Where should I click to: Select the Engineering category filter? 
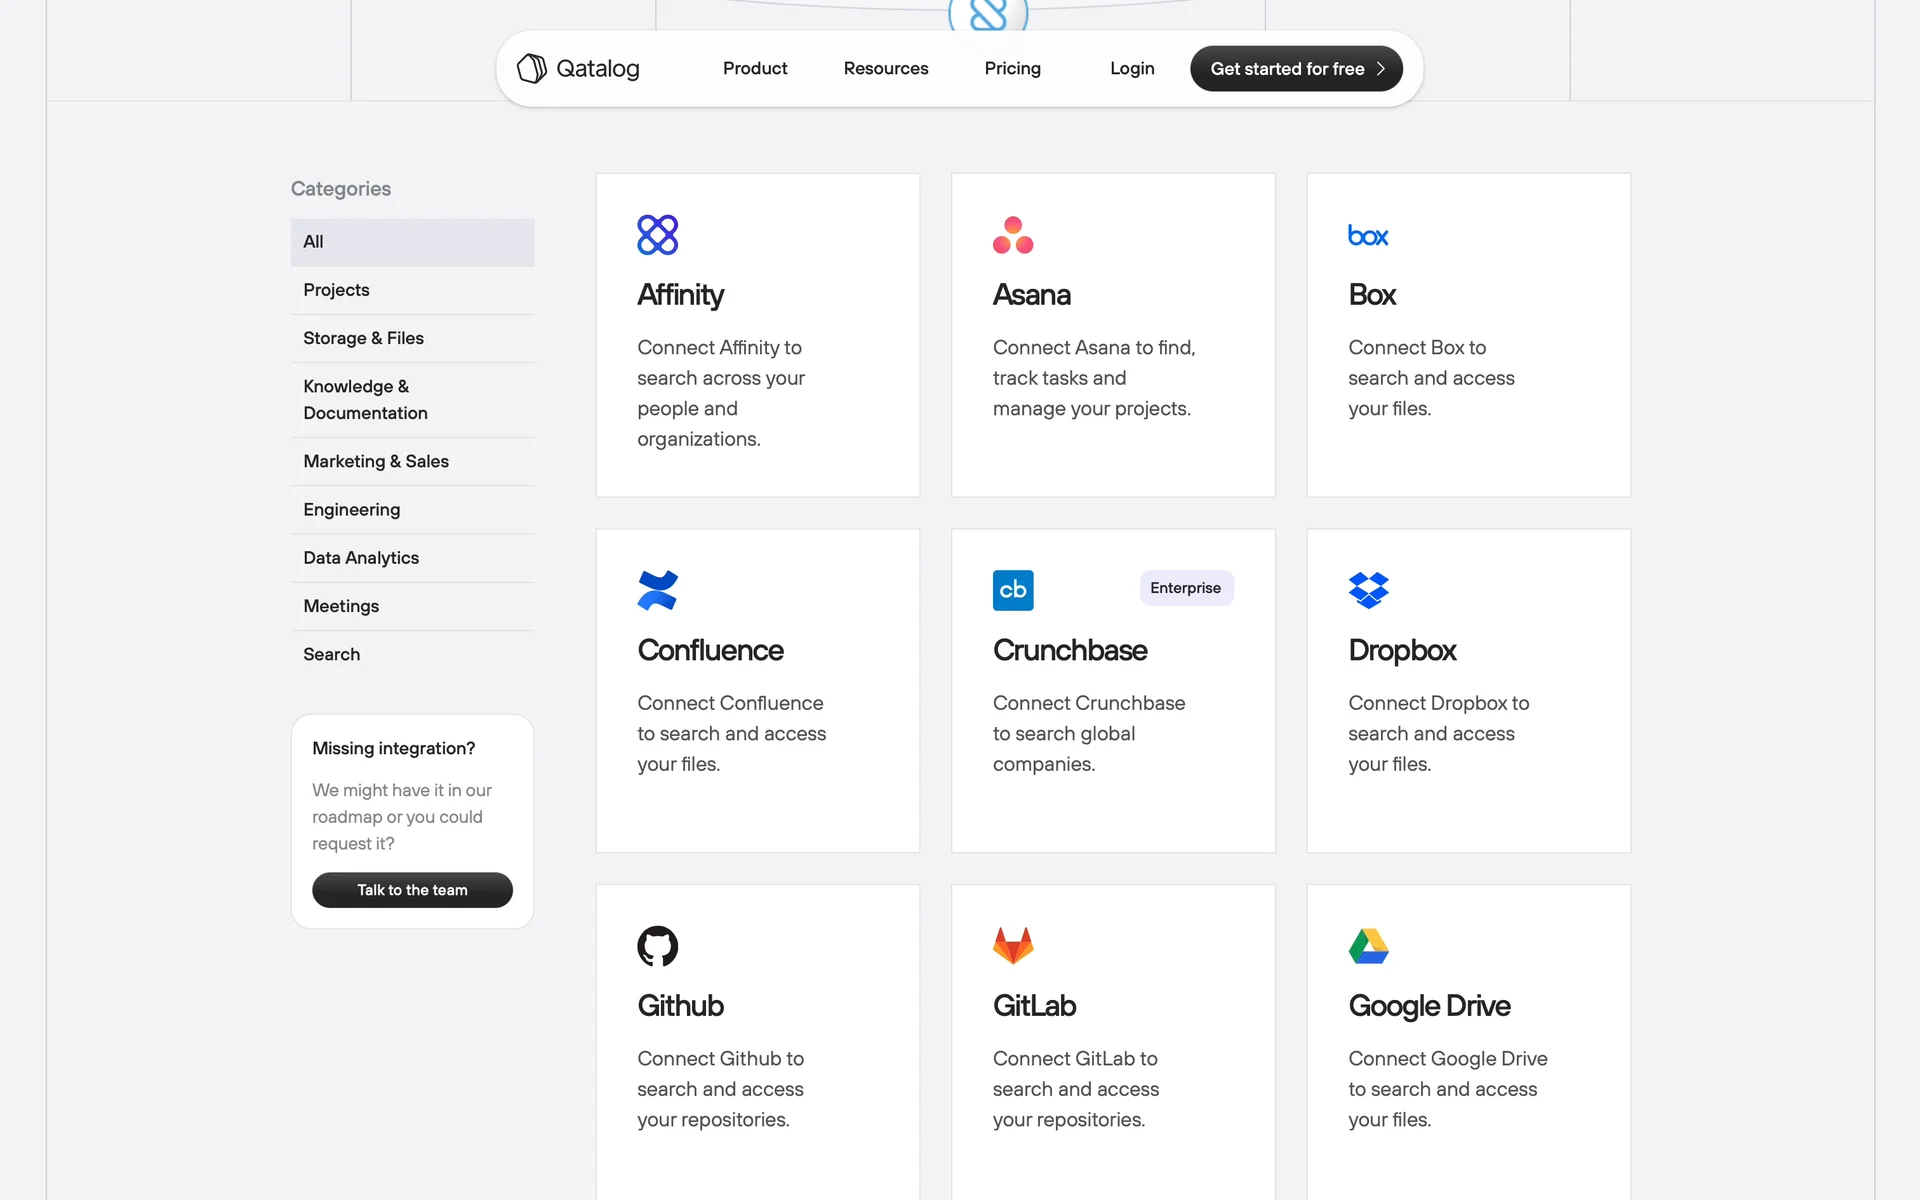(x=351, y=510)
